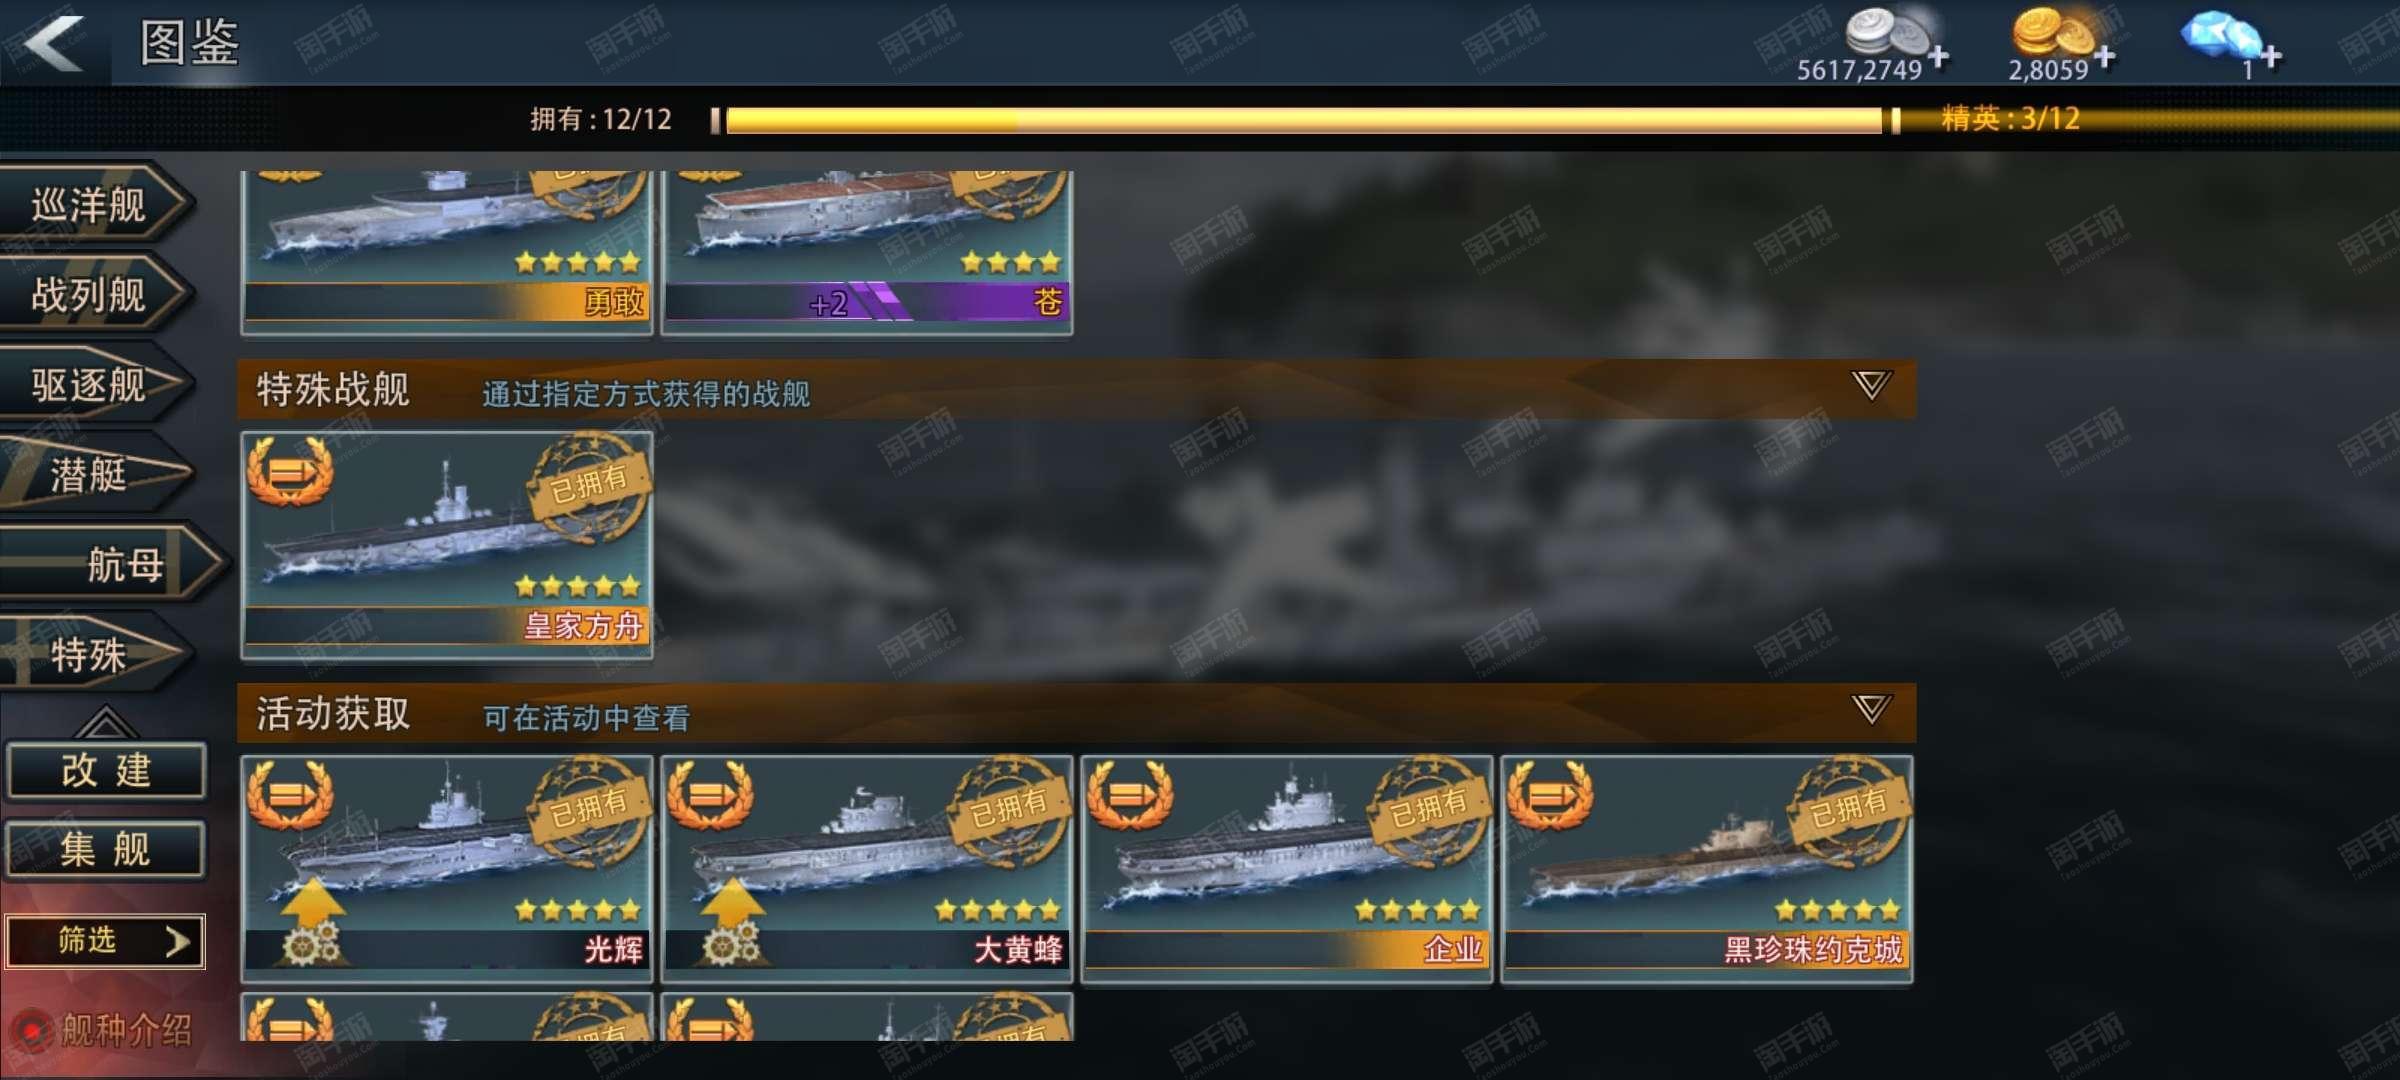2400x1080 pixels.
Task: Open the 企业 carrier card
Action: (x=1287, y=869)
